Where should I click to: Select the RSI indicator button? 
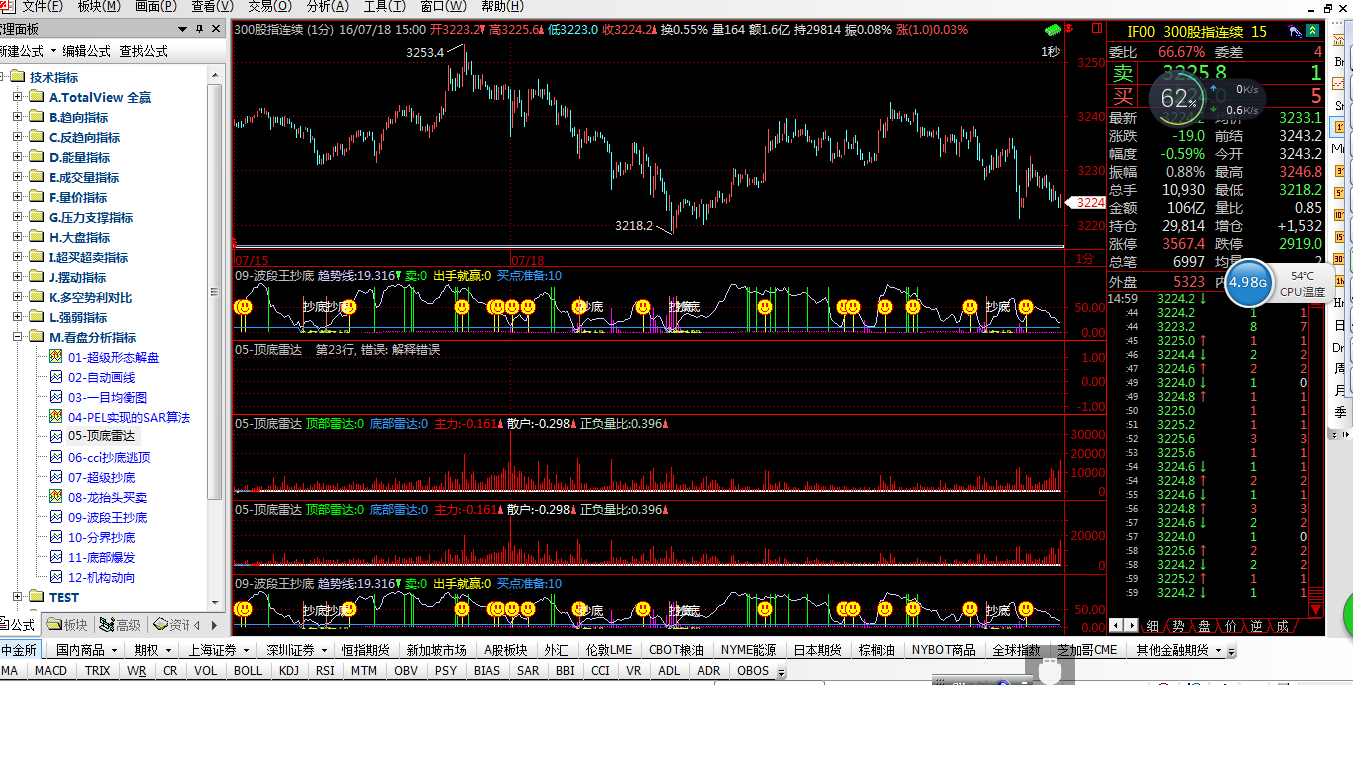(x=325, y=671)
